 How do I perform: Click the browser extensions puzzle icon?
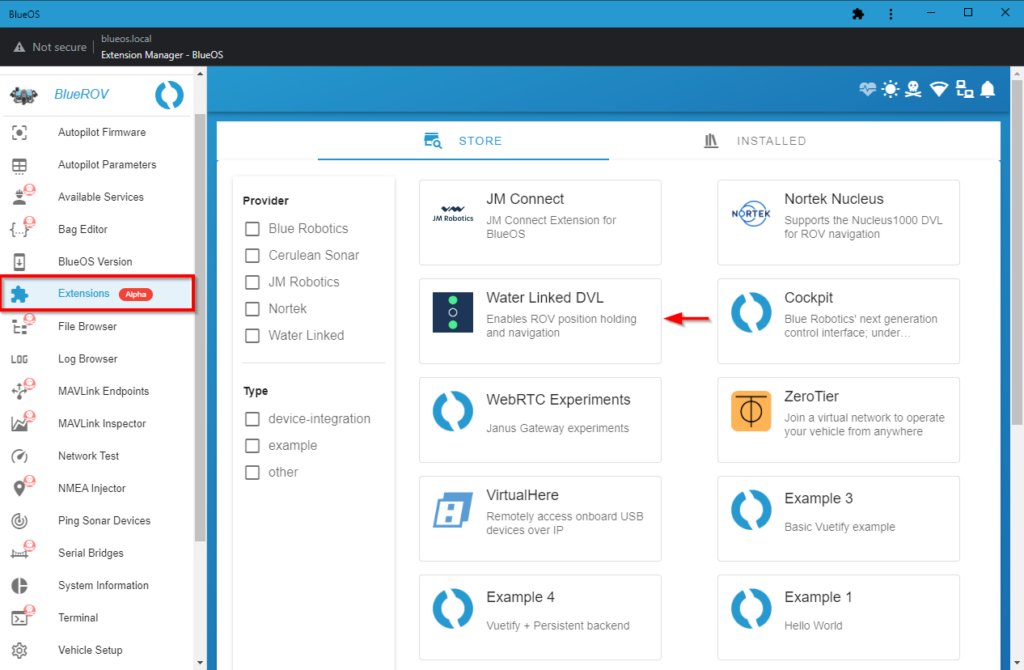point(857,14)
